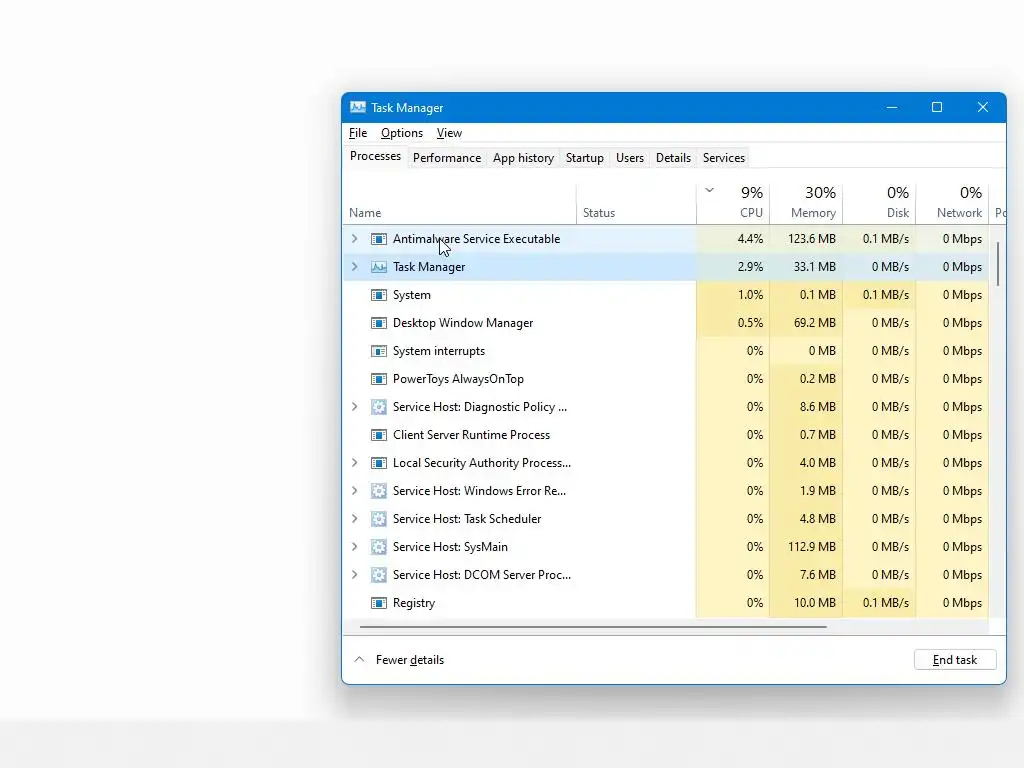Click the Antimalware Service Executable process icon
This screenshot has width=1024, height=768.
(379, 239)
